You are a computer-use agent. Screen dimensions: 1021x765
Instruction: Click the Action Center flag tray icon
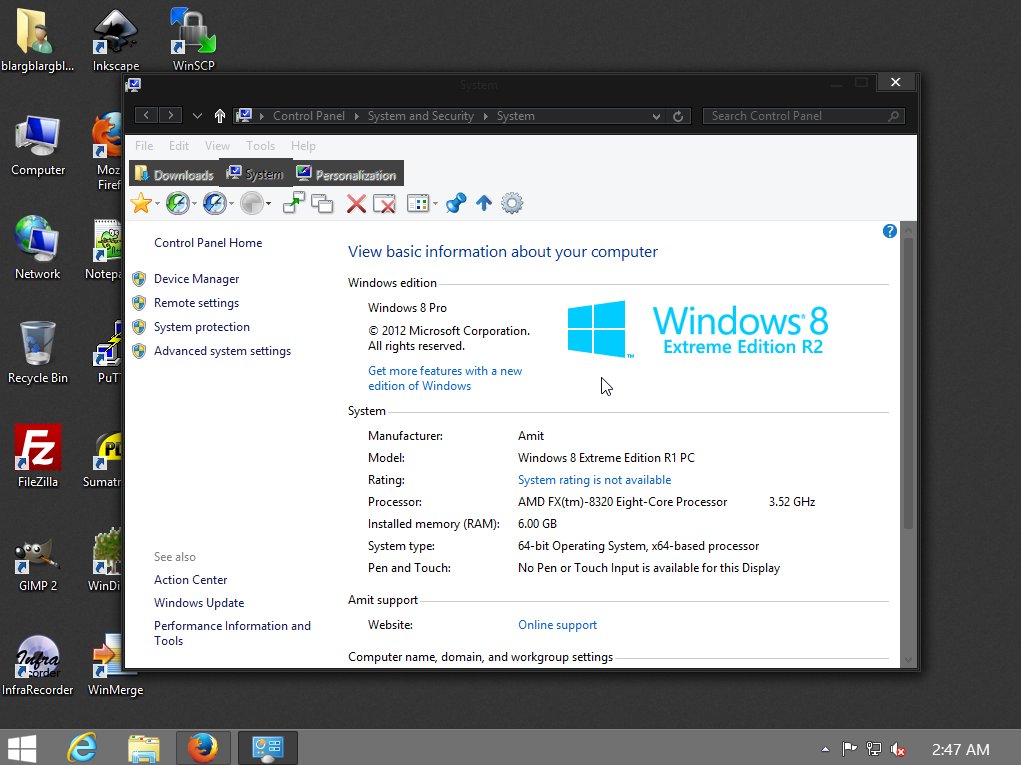849,749
